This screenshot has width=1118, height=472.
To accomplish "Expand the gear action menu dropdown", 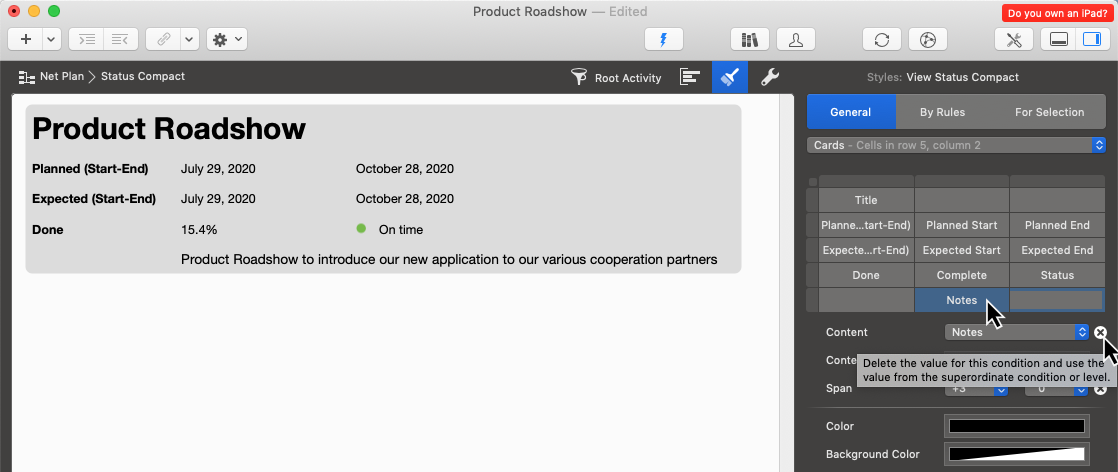I will click(x=226, y=39).
